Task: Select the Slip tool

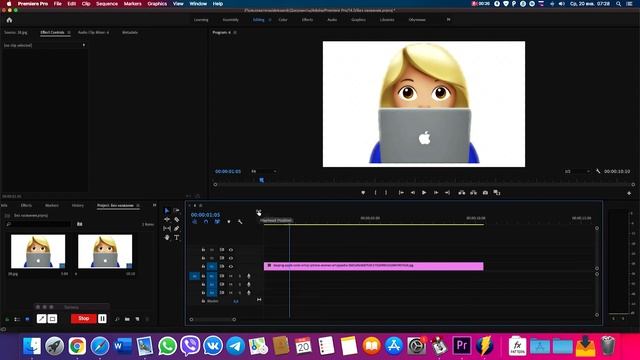Action: click(167, 229)
